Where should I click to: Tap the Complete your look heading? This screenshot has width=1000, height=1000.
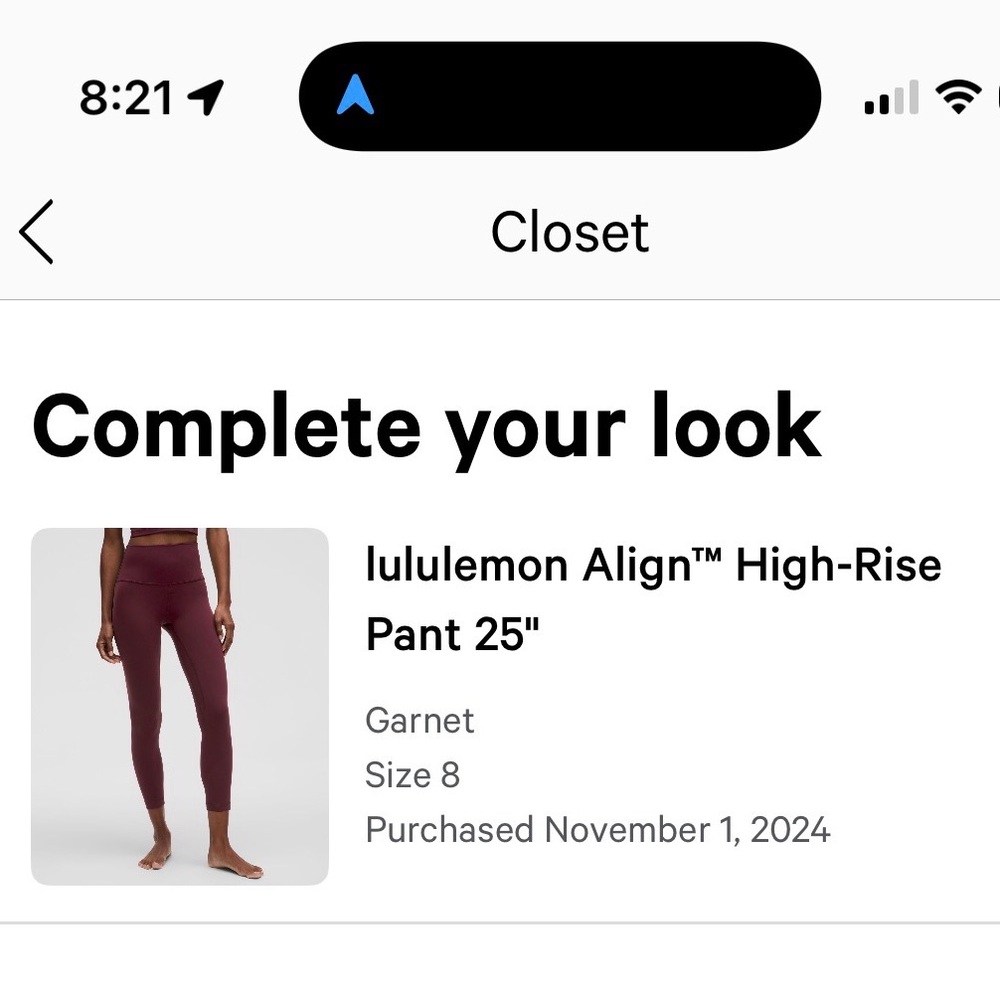click(426, 425)
